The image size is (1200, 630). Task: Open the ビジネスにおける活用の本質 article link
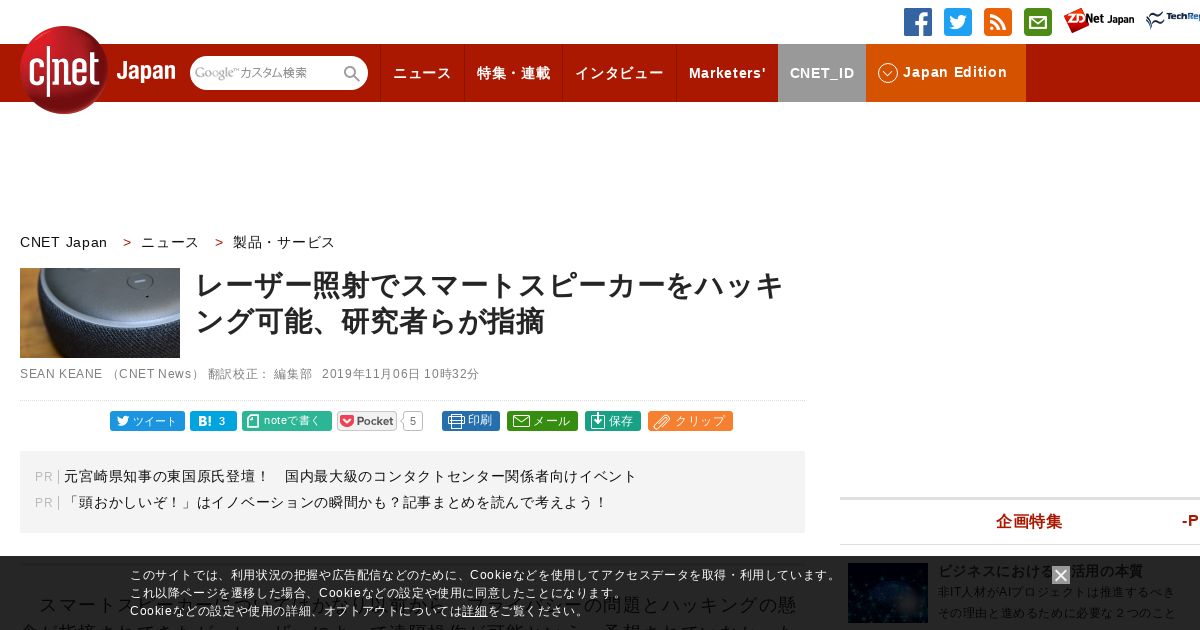(x=1040, y=571)
